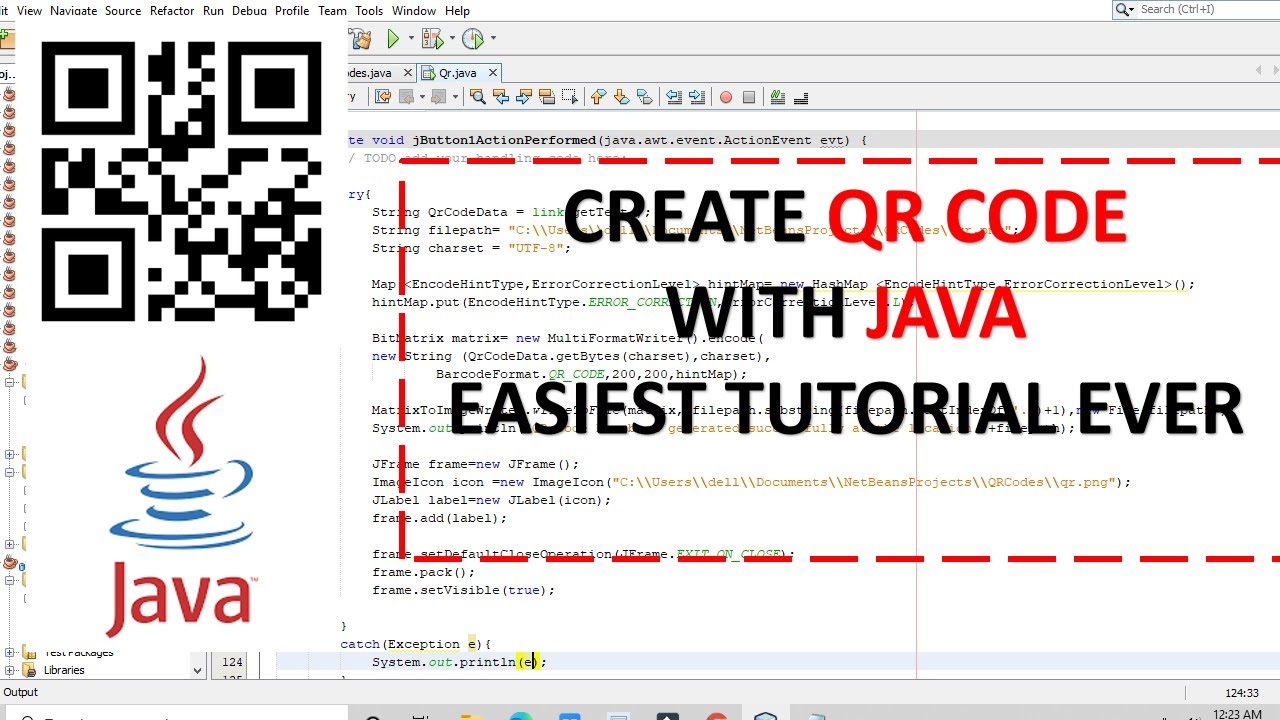
Task: Click the Uncomment lines icon
Action: (x=800, y=97)
